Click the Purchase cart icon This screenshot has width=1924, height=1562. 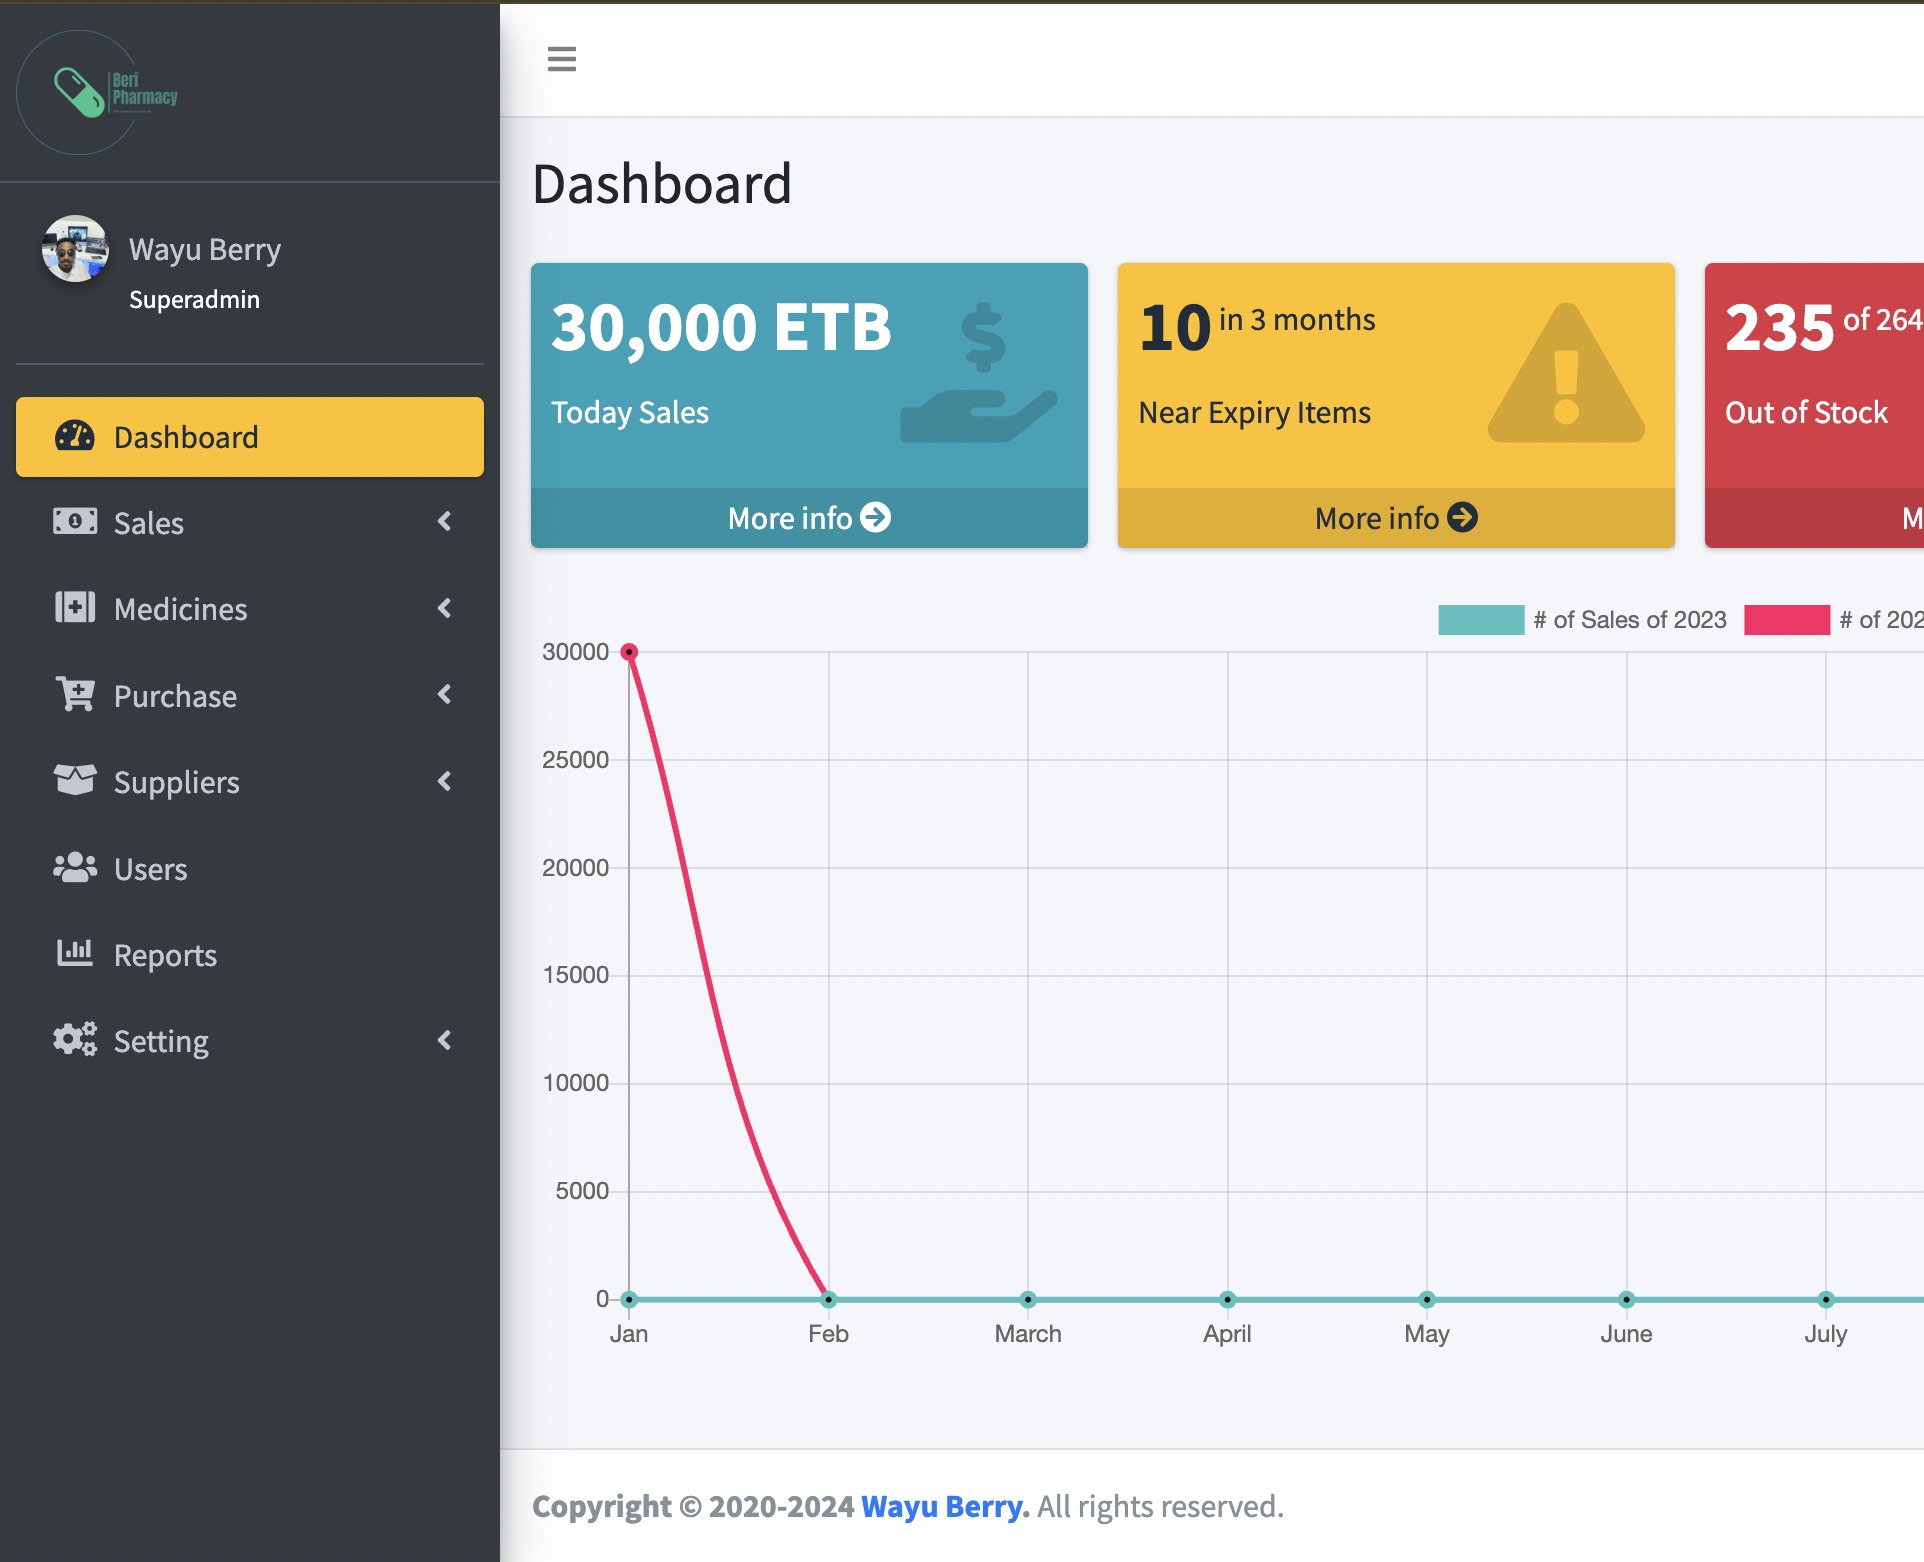75,695
